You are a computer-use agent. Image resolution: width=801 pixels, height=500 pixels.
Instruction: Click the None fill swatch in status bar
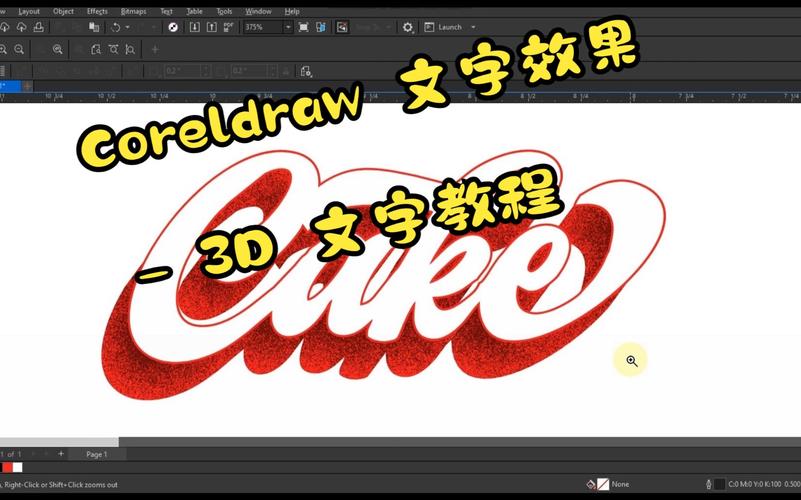(x=603, y=484)
